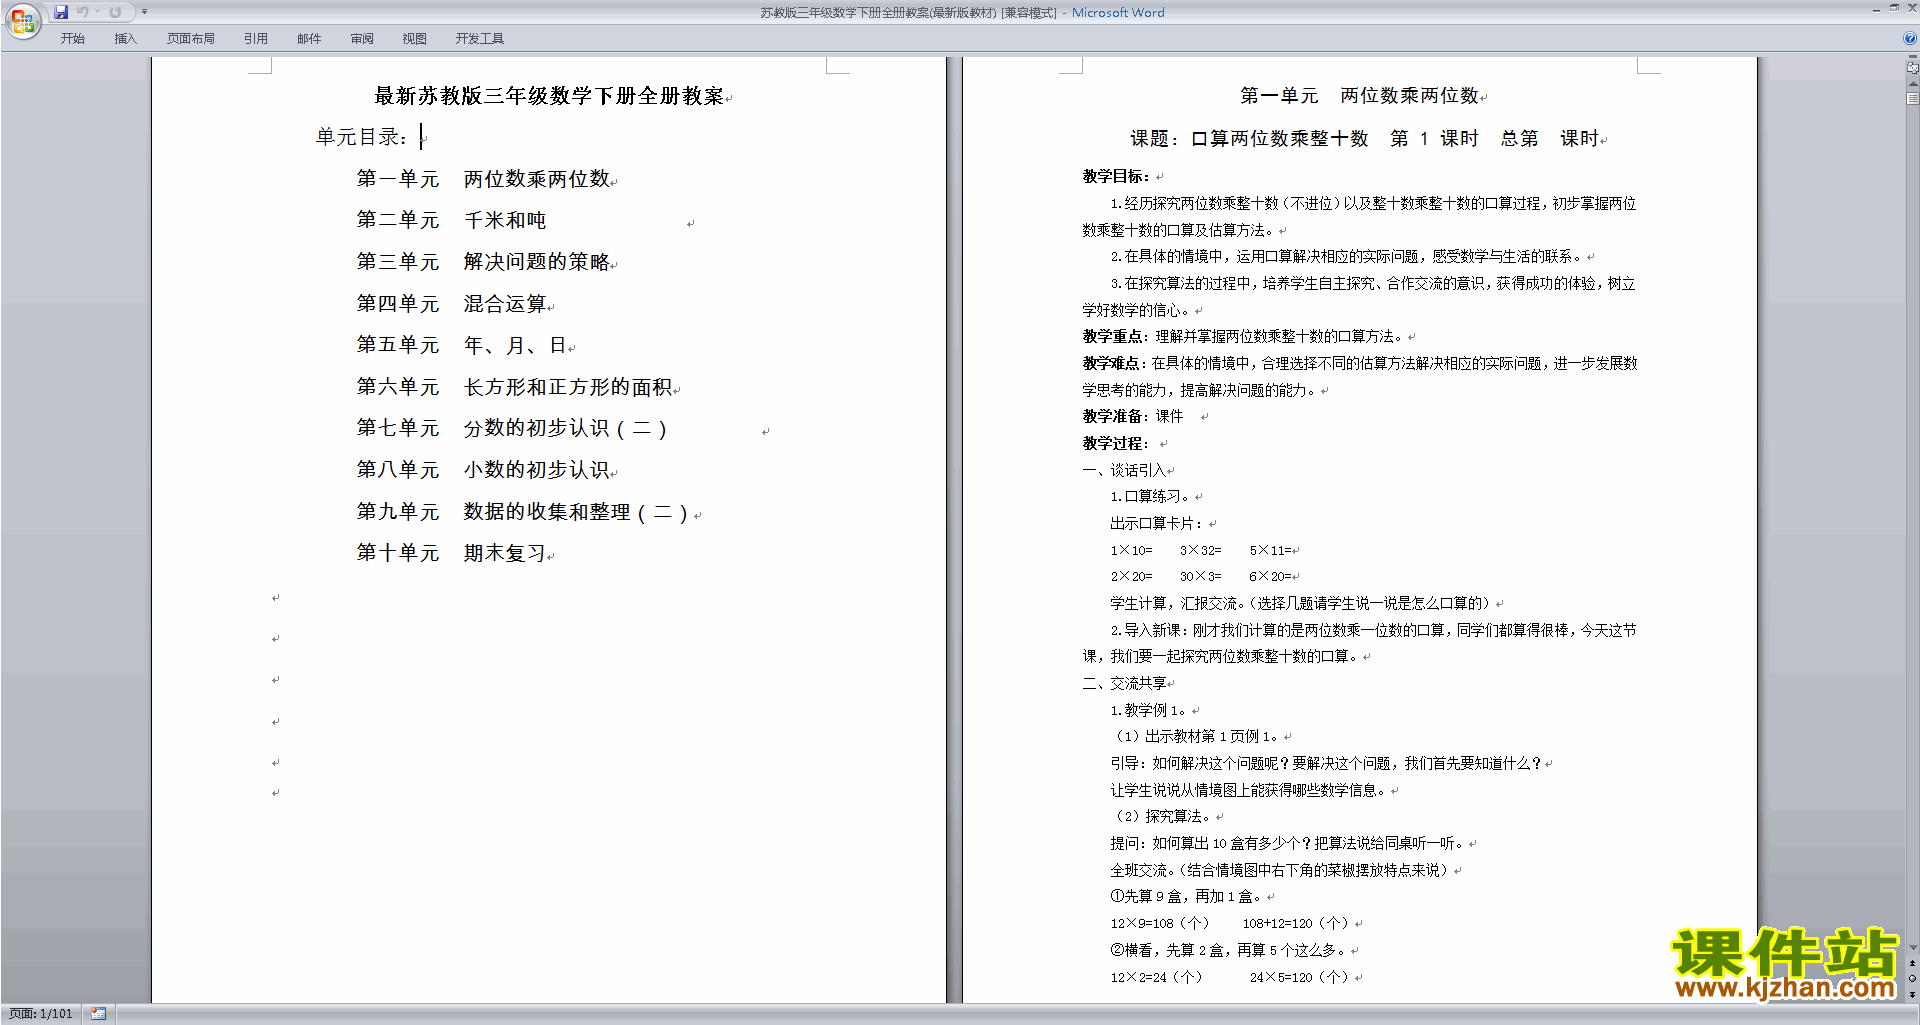Switch to the 引用 tab
This screenshot has width=1920, height=1025.
tap(255, 39)
